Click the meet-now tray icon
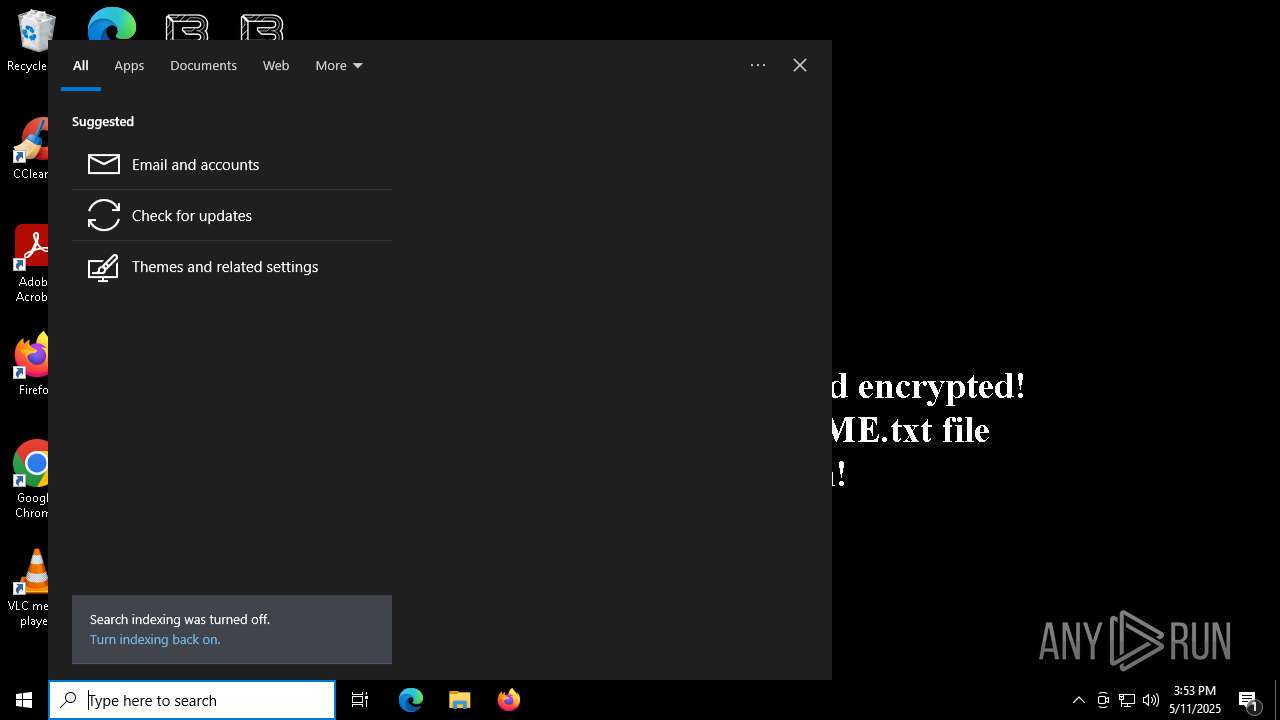 click(1103, 700)
